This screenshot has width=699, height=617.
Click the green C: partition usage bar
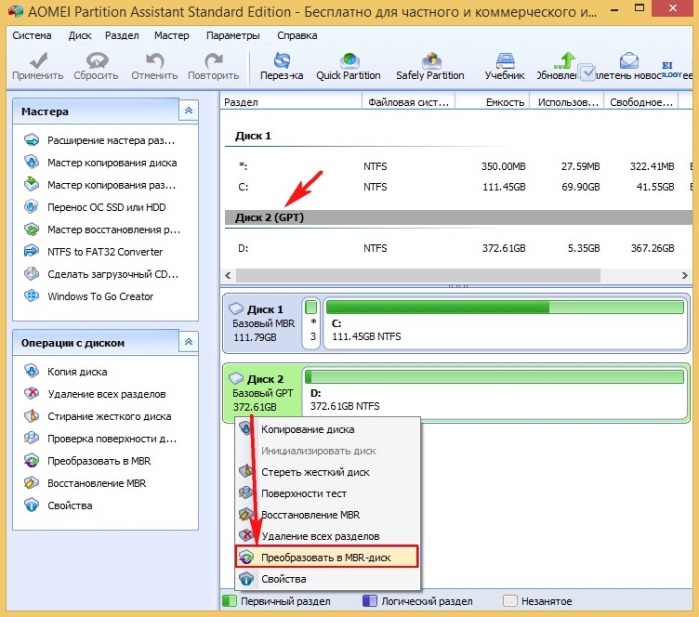(505, 307)
